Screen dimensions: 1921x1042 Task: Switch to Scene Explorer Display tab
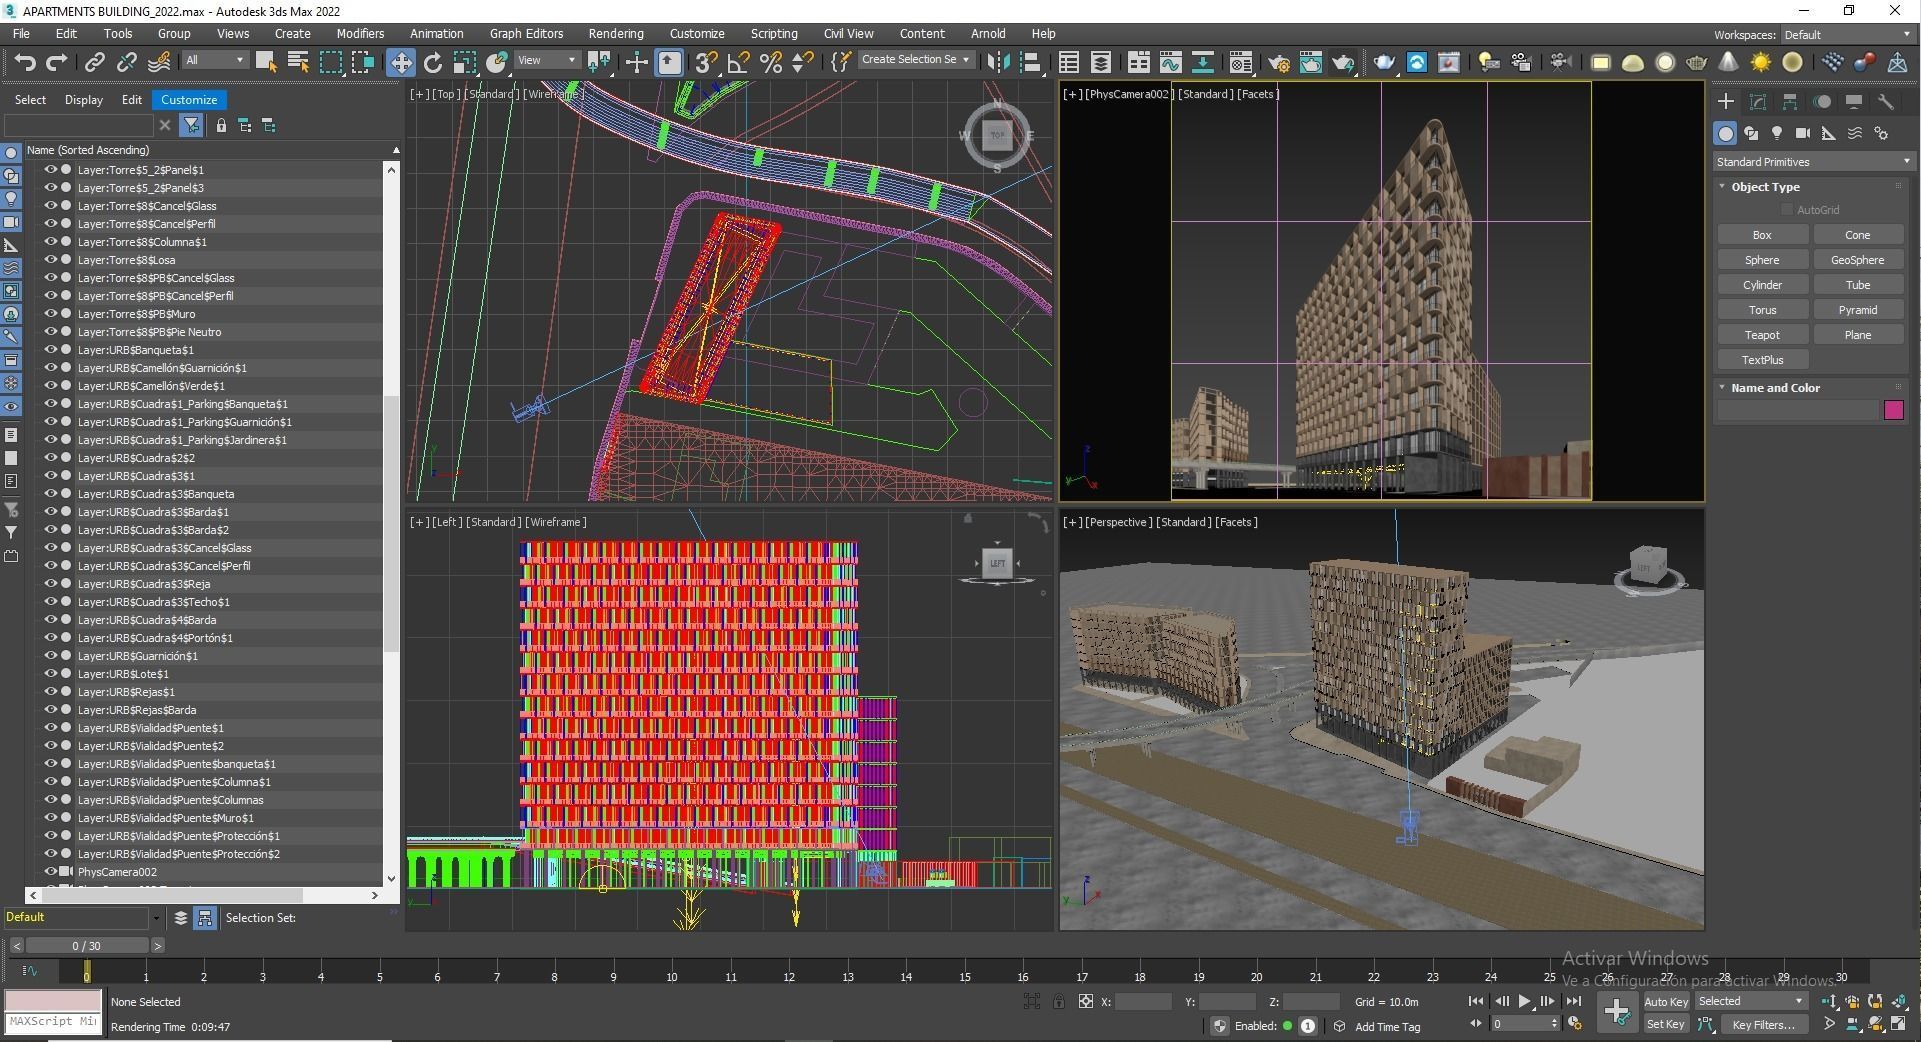click(84, 100)
